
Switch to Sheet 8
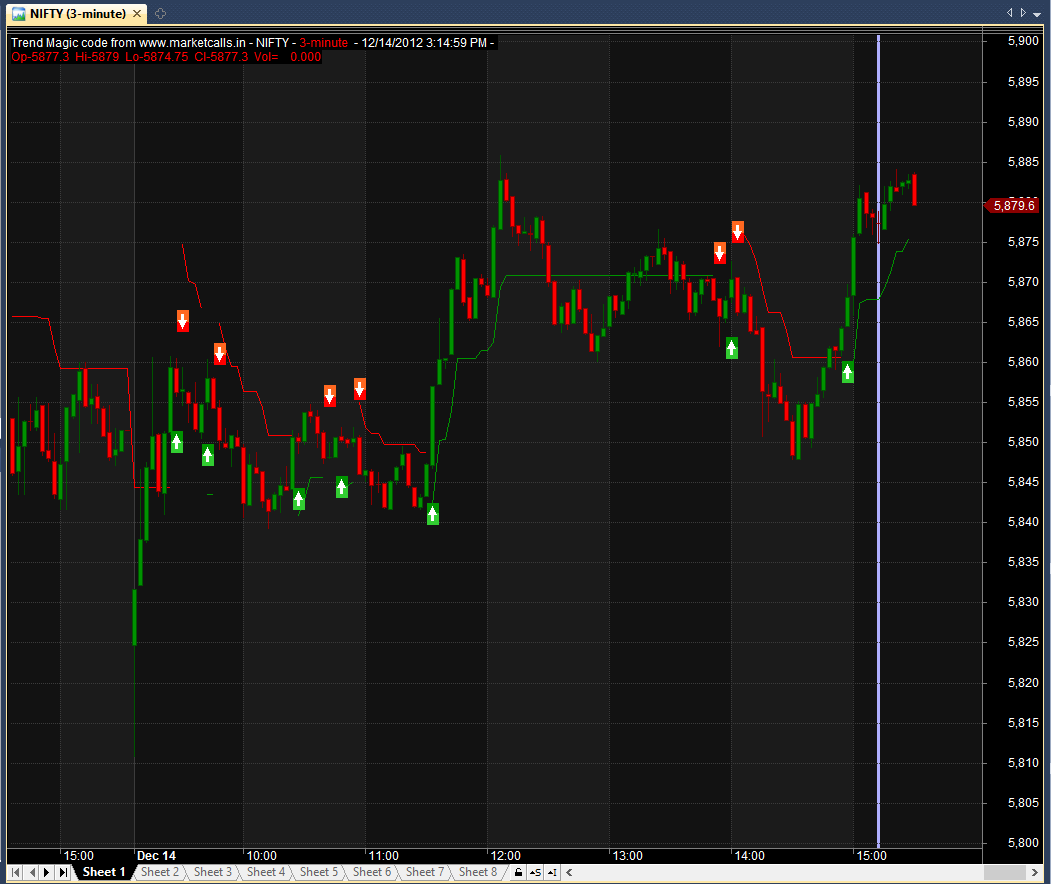tap(477, 872)
